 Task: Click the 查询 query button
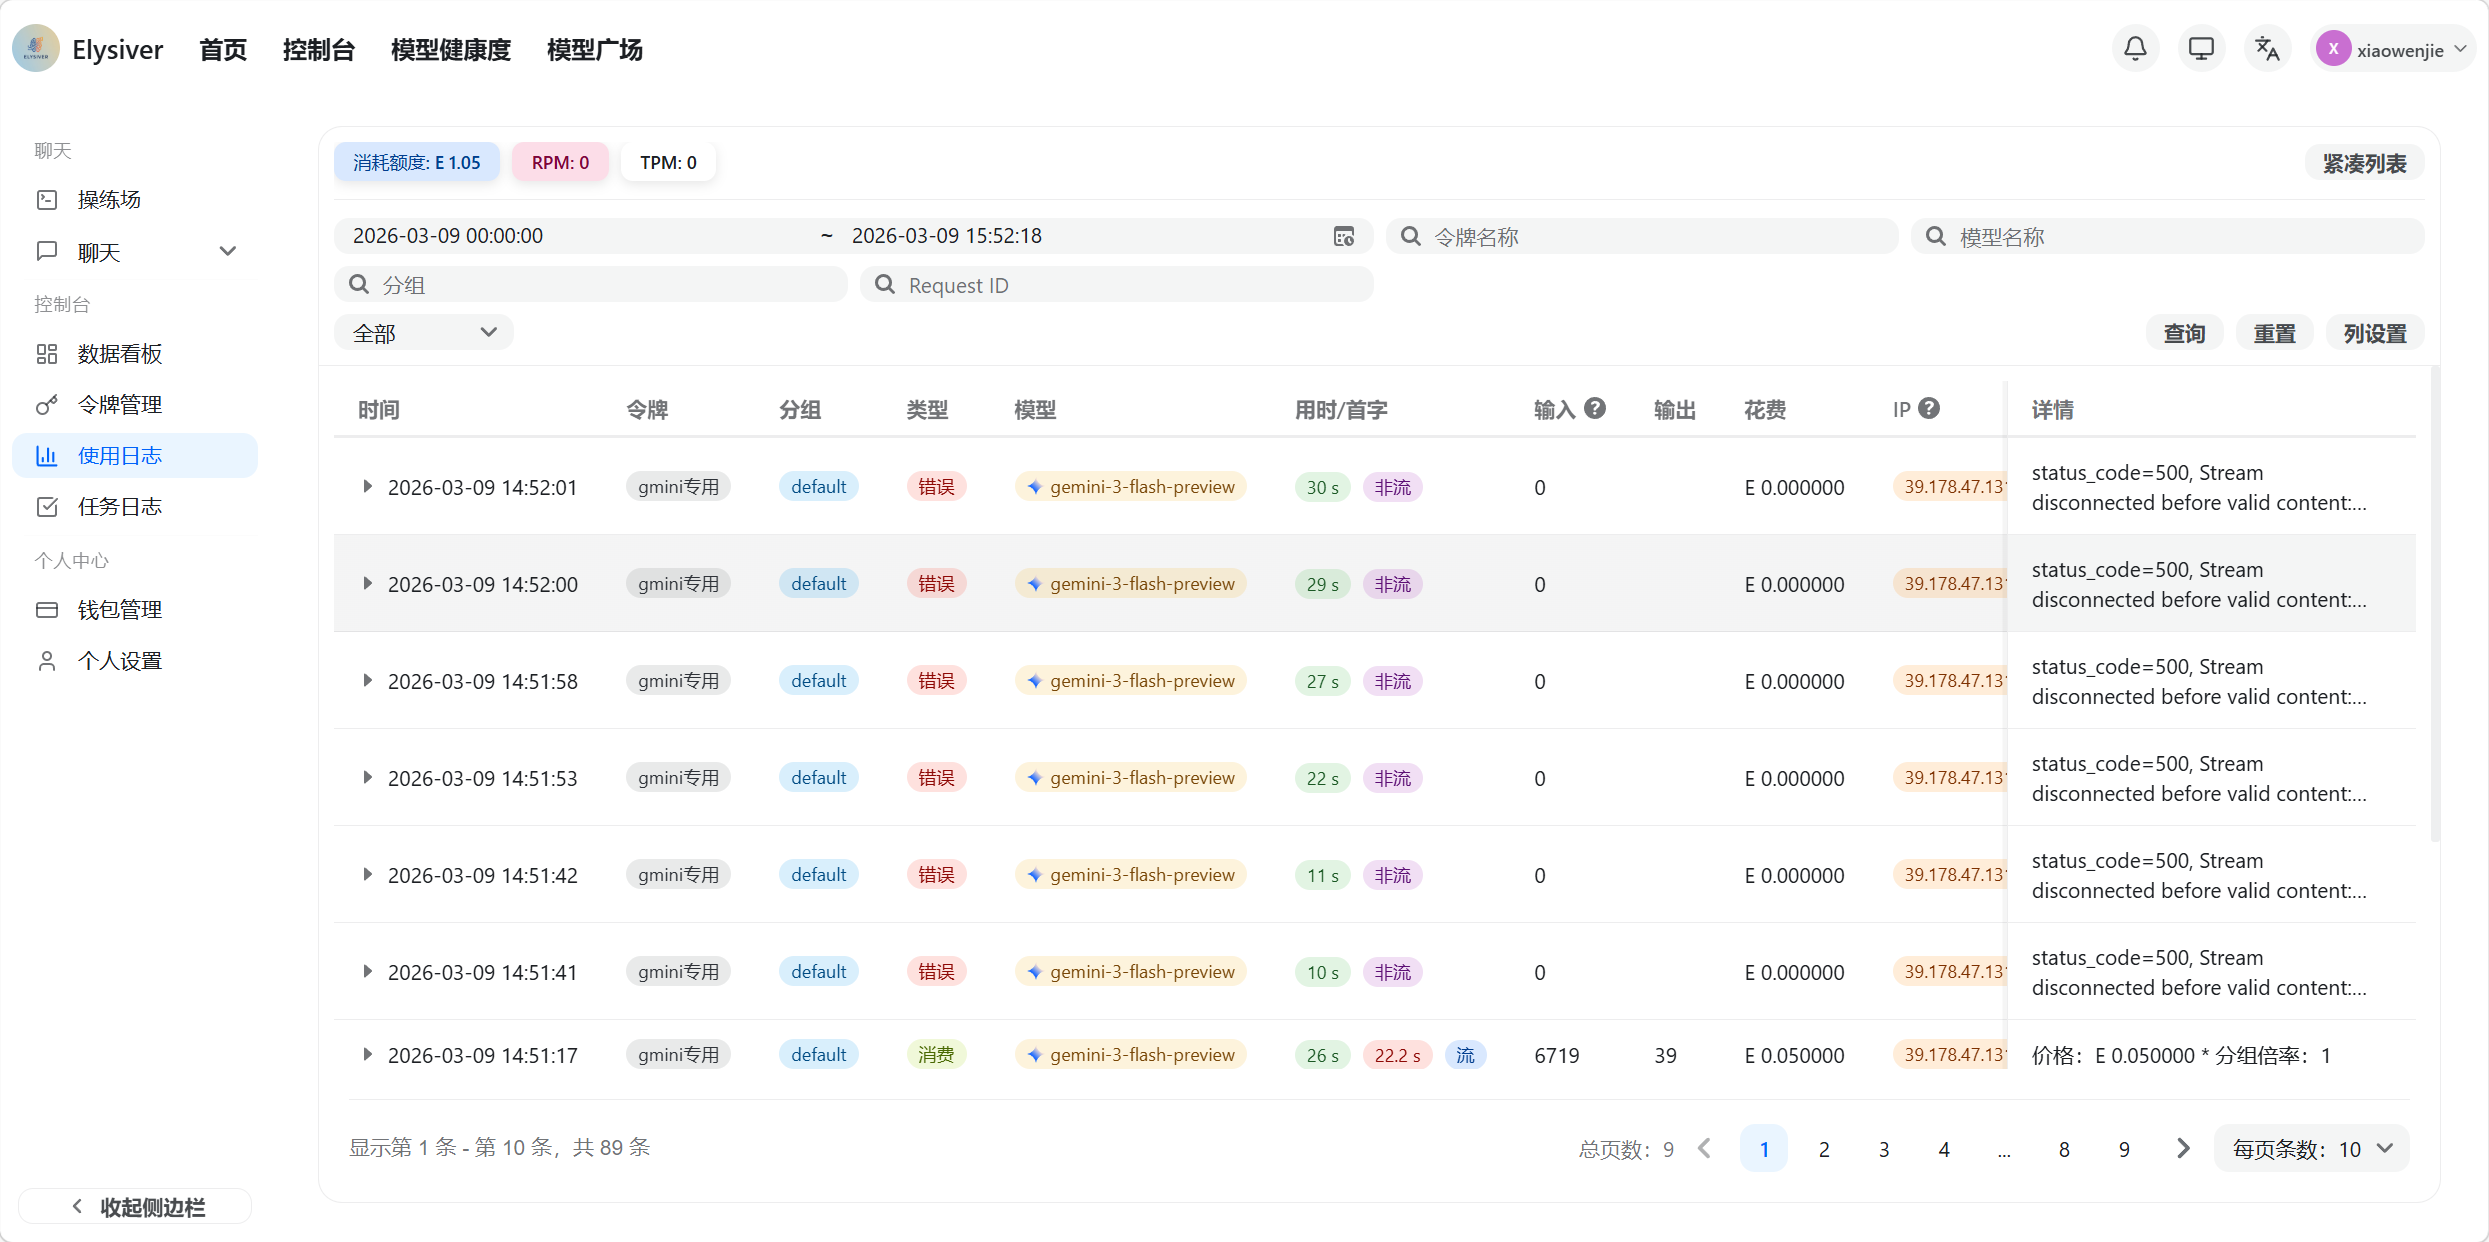[x=2184, y=333]
